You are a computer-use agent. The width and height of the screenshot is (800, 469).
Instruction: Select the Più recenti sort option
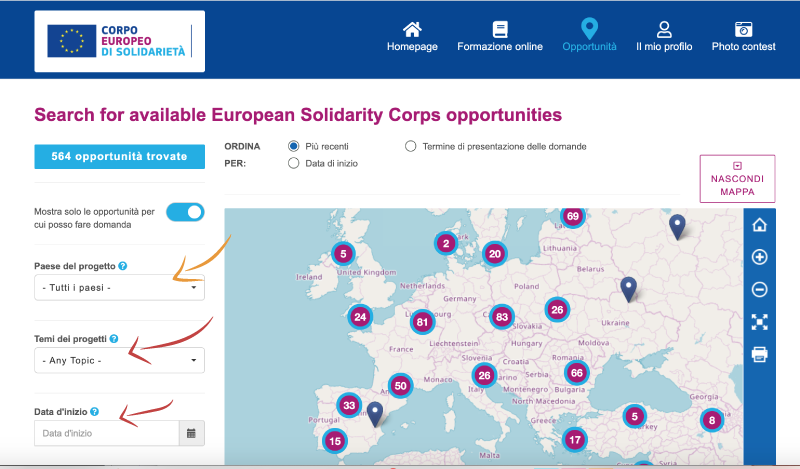click(x=293, y=146)
